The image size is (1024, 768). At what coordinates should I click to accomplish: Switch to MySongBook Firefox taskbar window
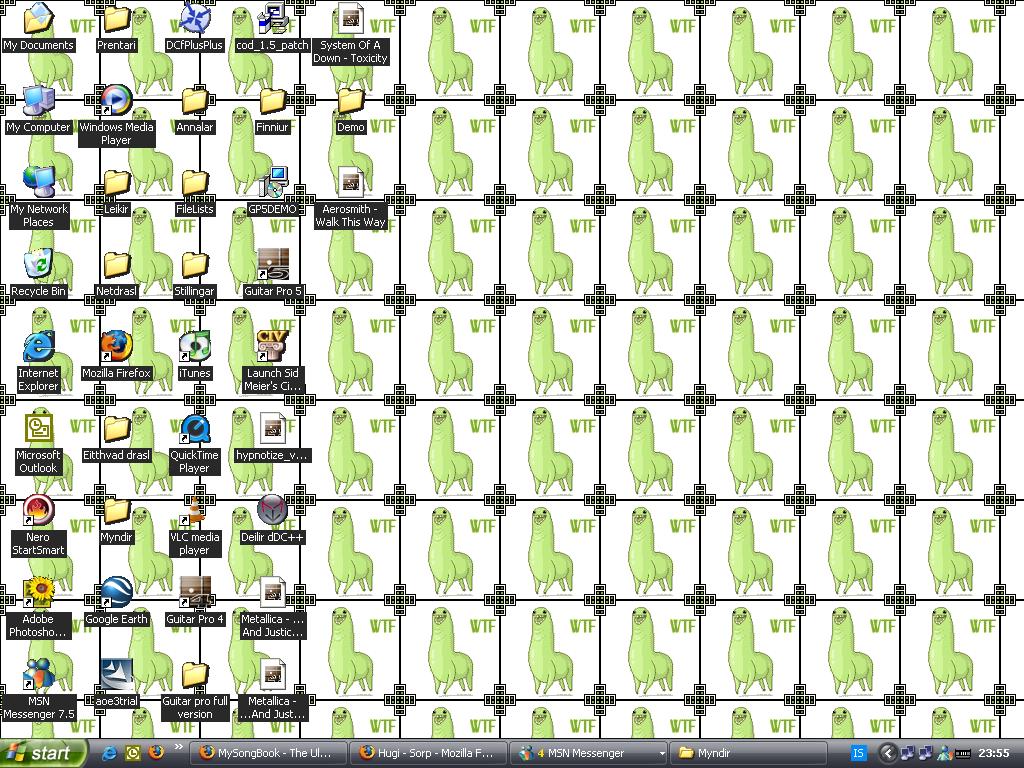268,753
